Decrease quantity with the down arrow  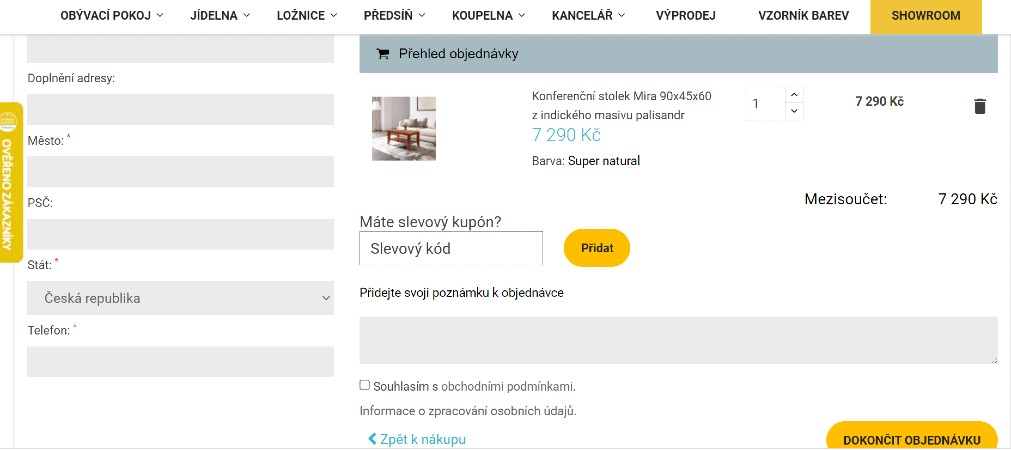[794, 111]
